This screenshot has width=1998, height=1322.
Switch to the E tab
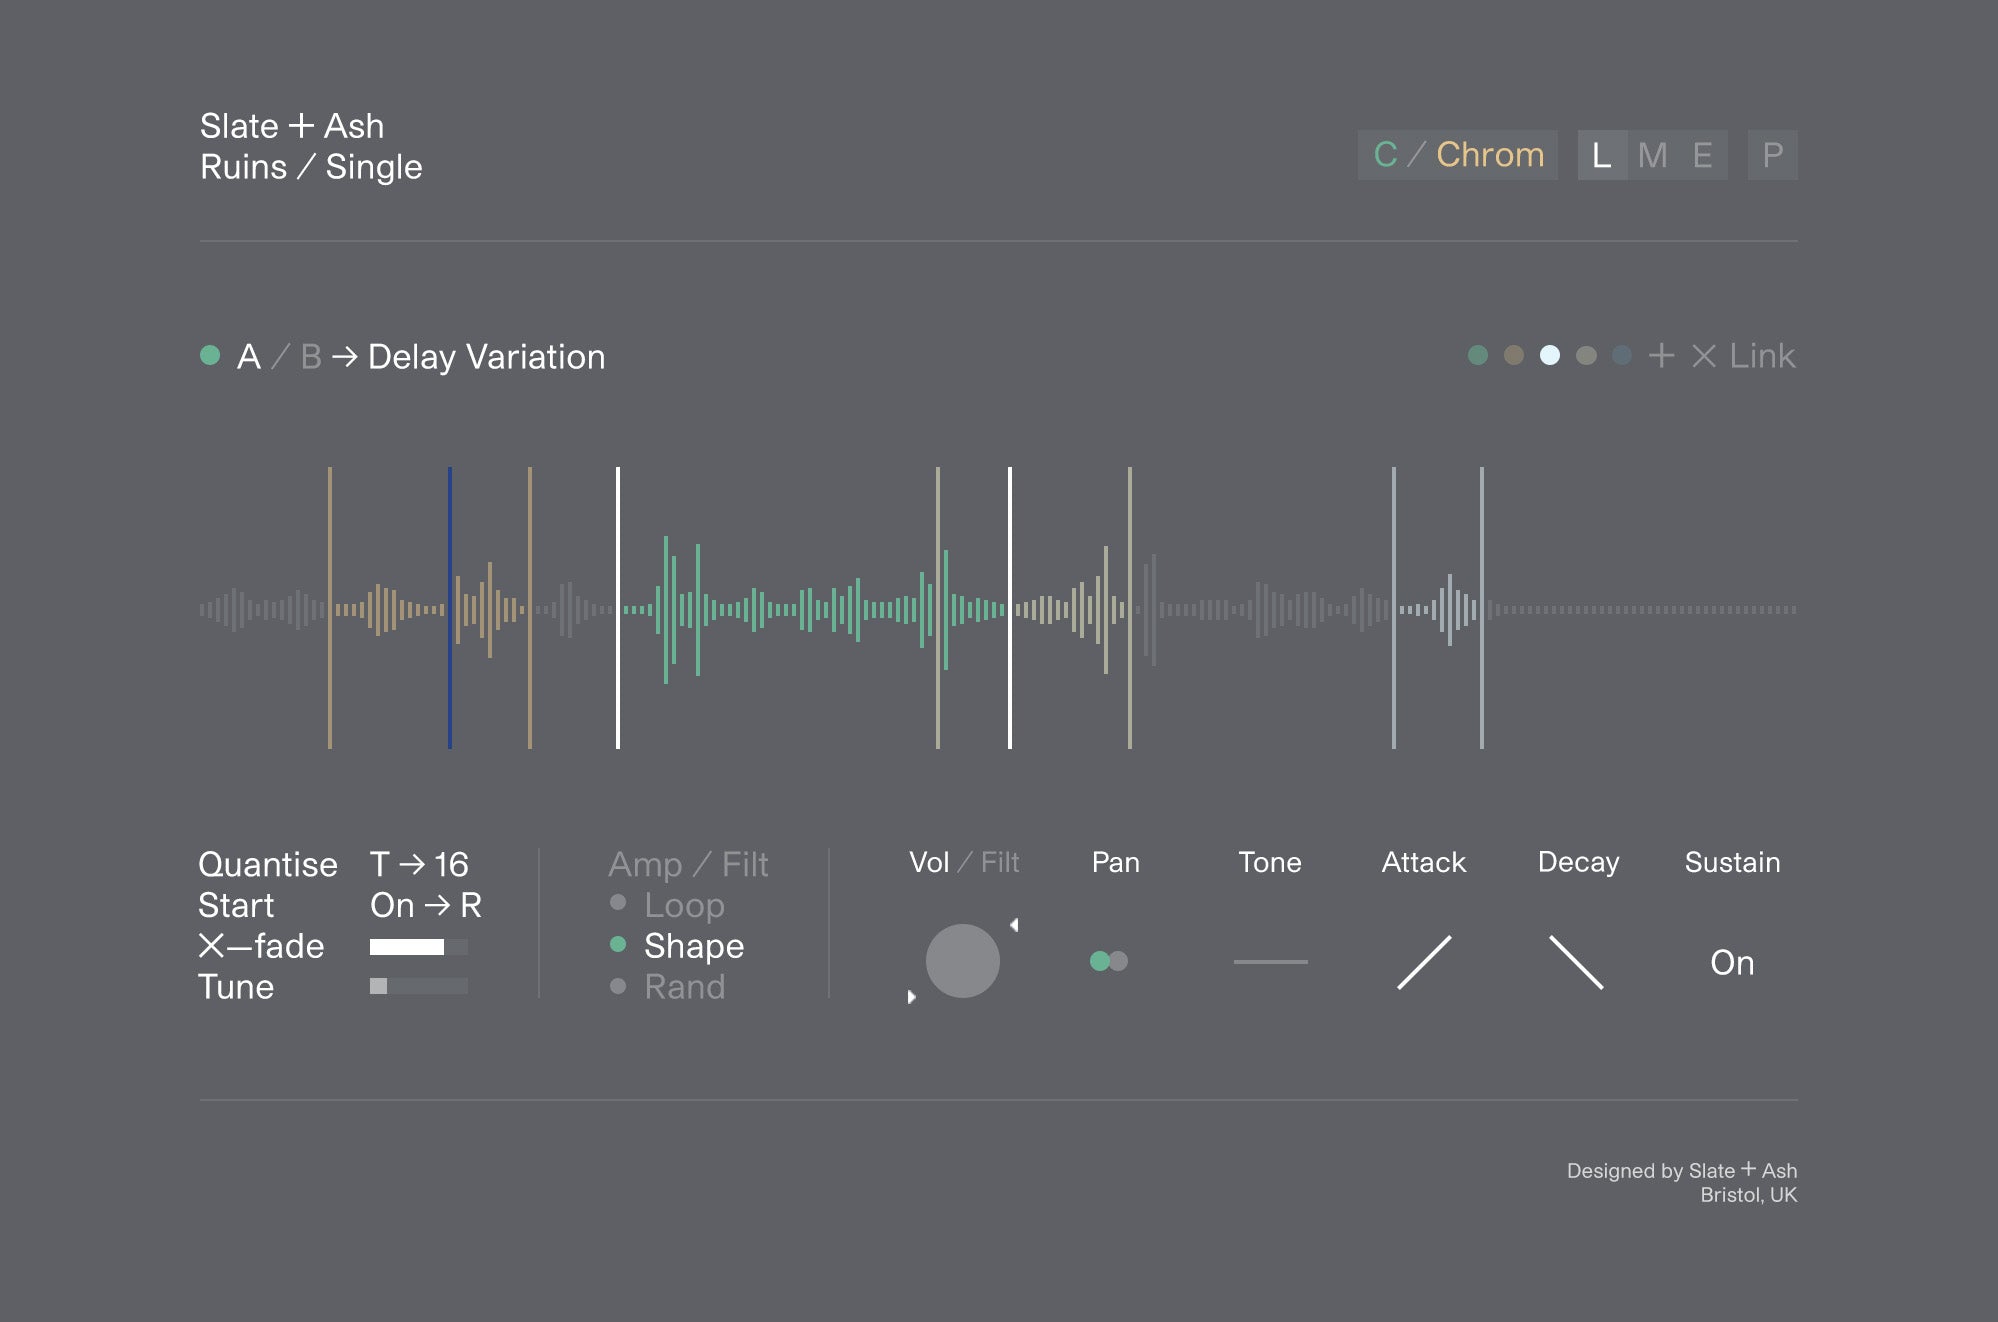pos(1702,155)
